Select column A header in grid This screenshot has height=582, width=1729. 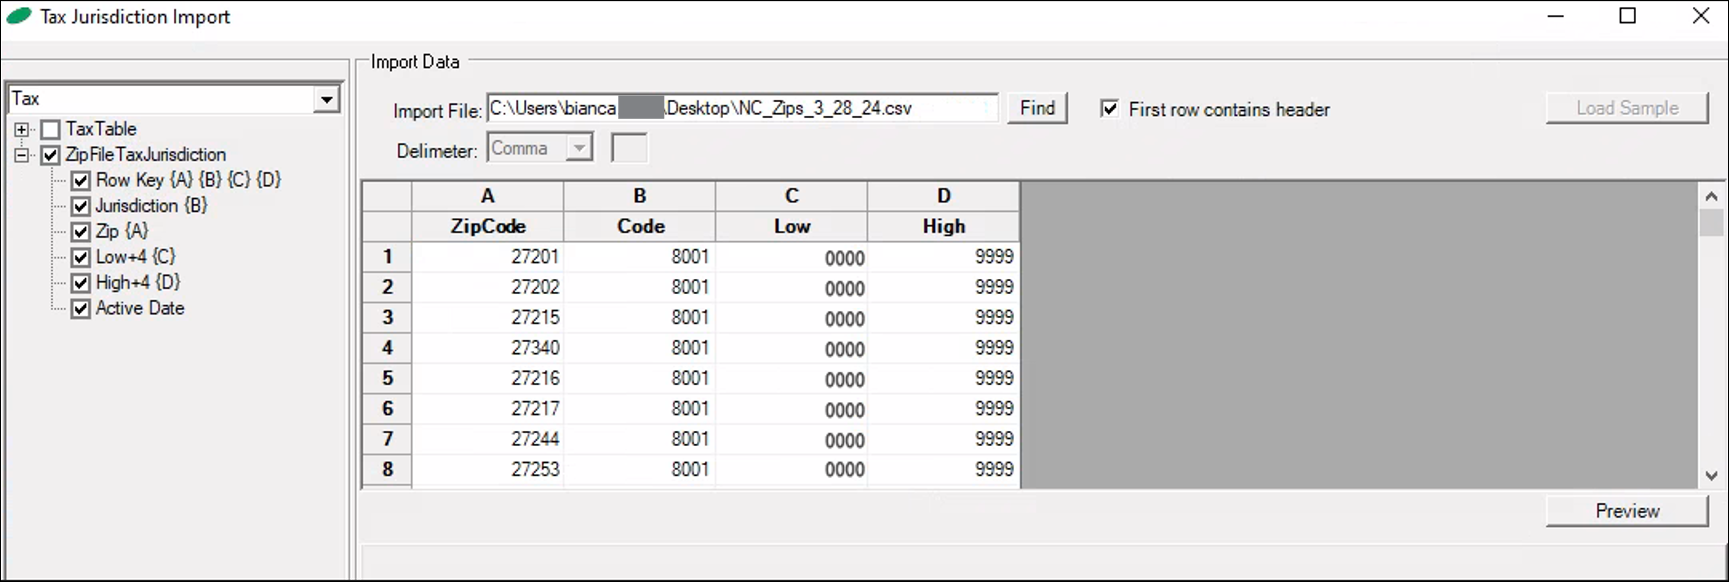tap(488, 196)
